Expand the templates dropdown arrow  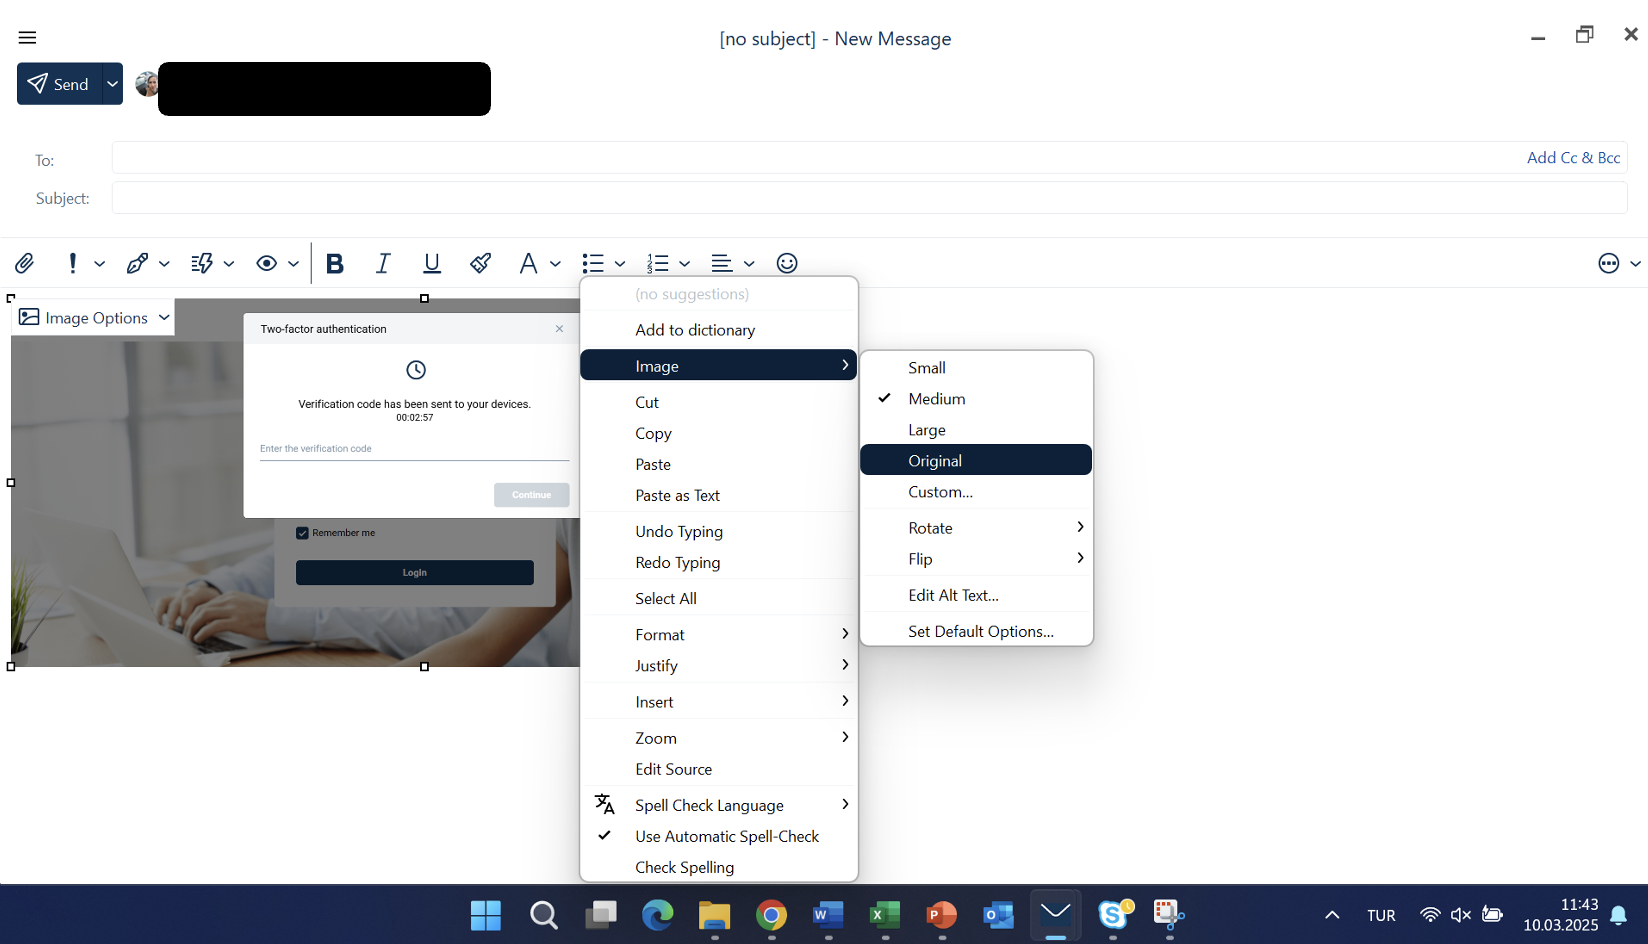229,264
